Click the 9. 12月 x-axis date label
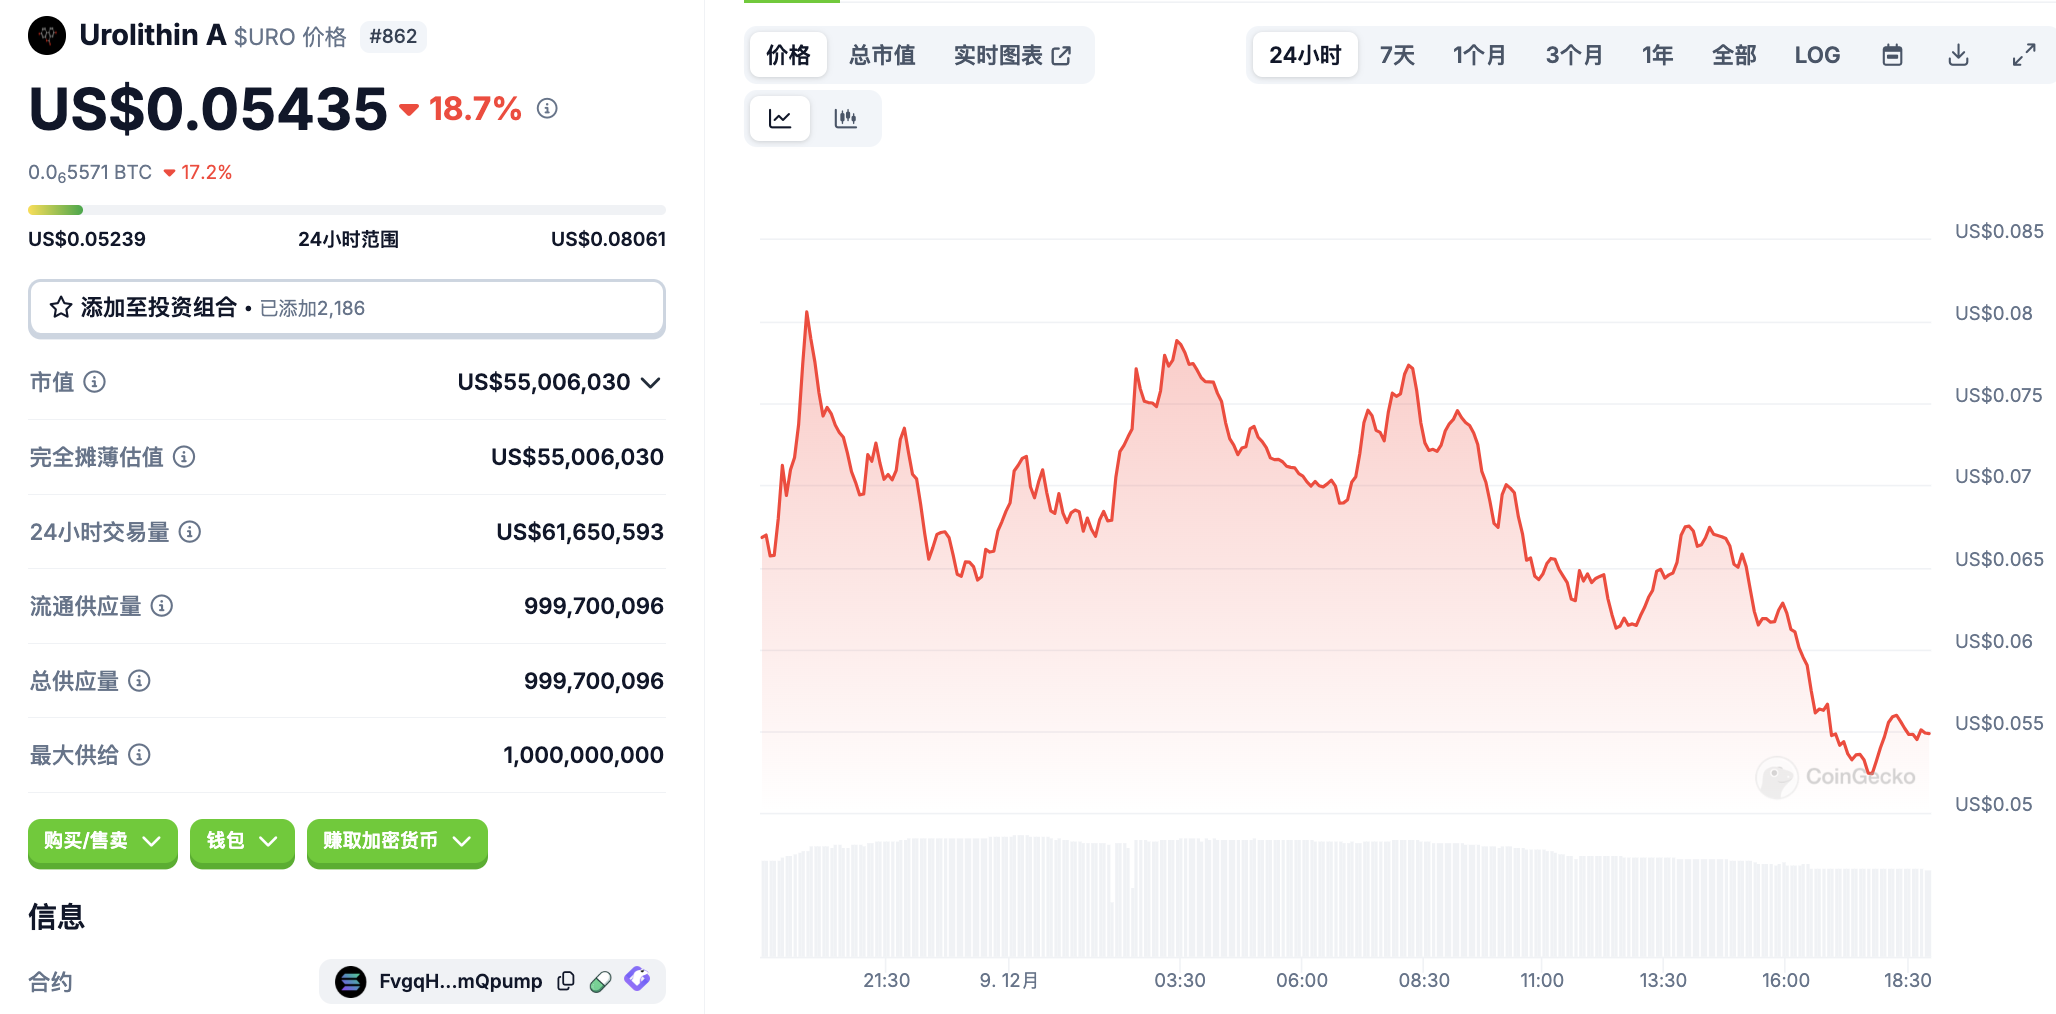Image resolution: width=2056 pixels, height=1014 pixels. (x=1009, y=980)
